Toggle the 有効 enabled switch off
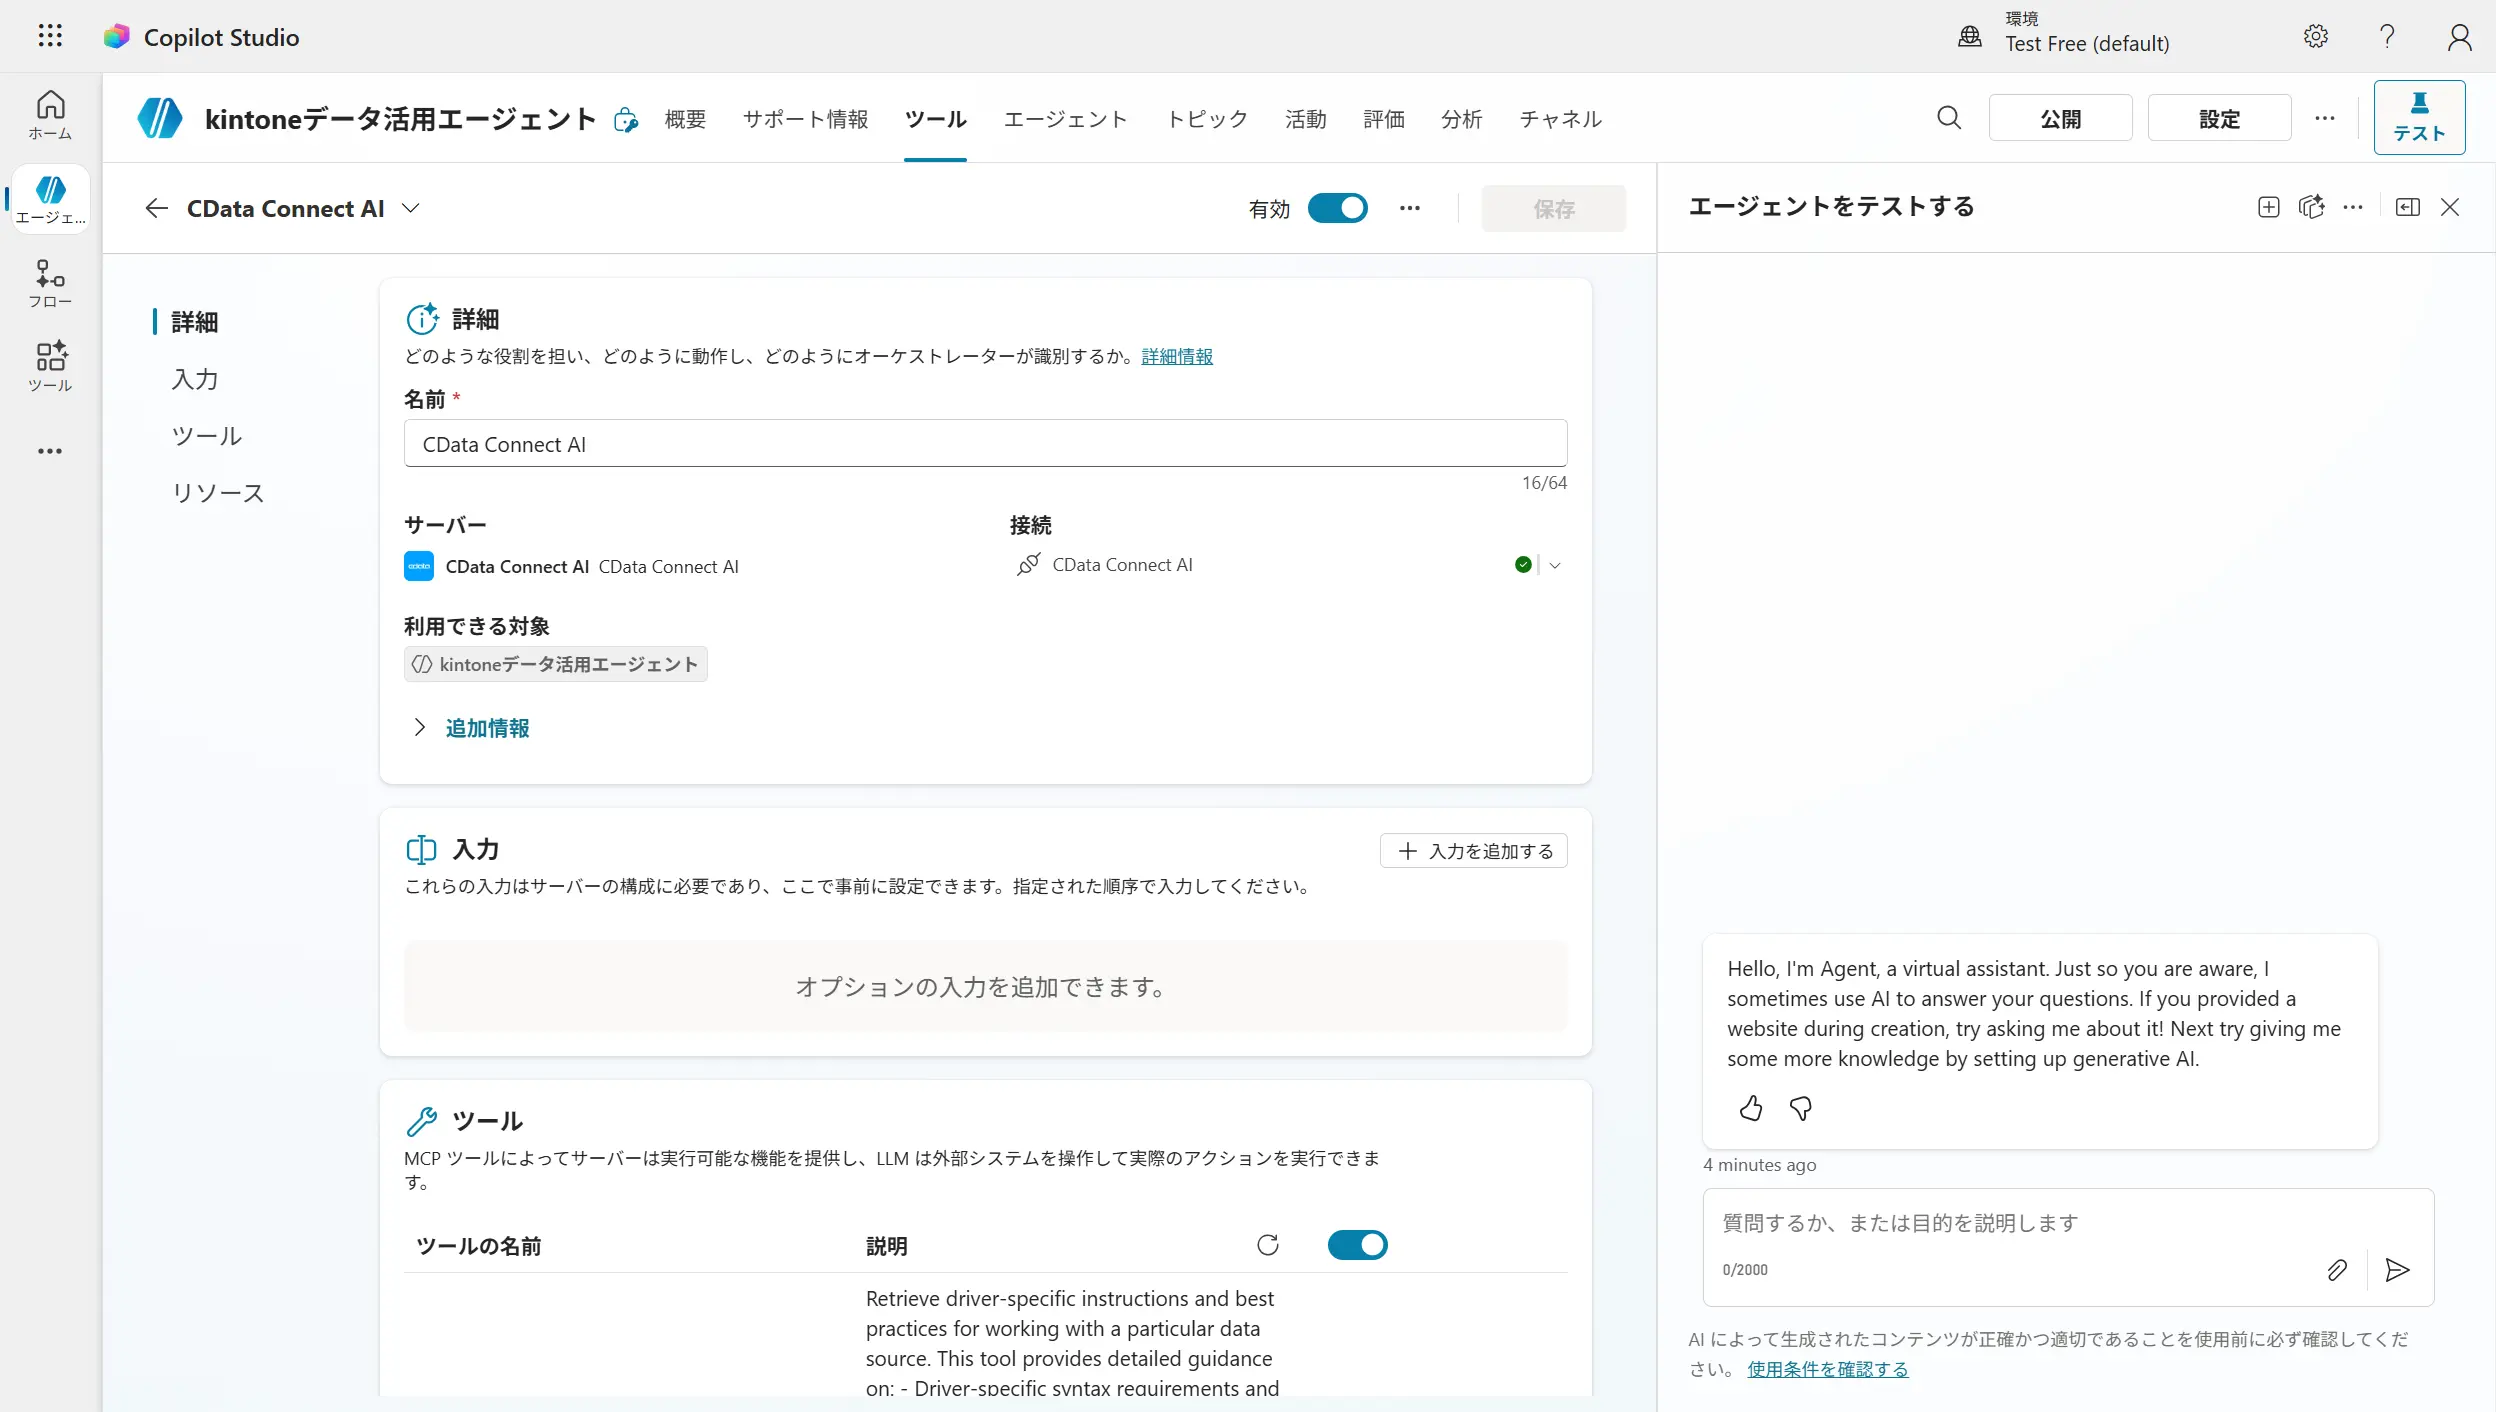 (1337, 208)
